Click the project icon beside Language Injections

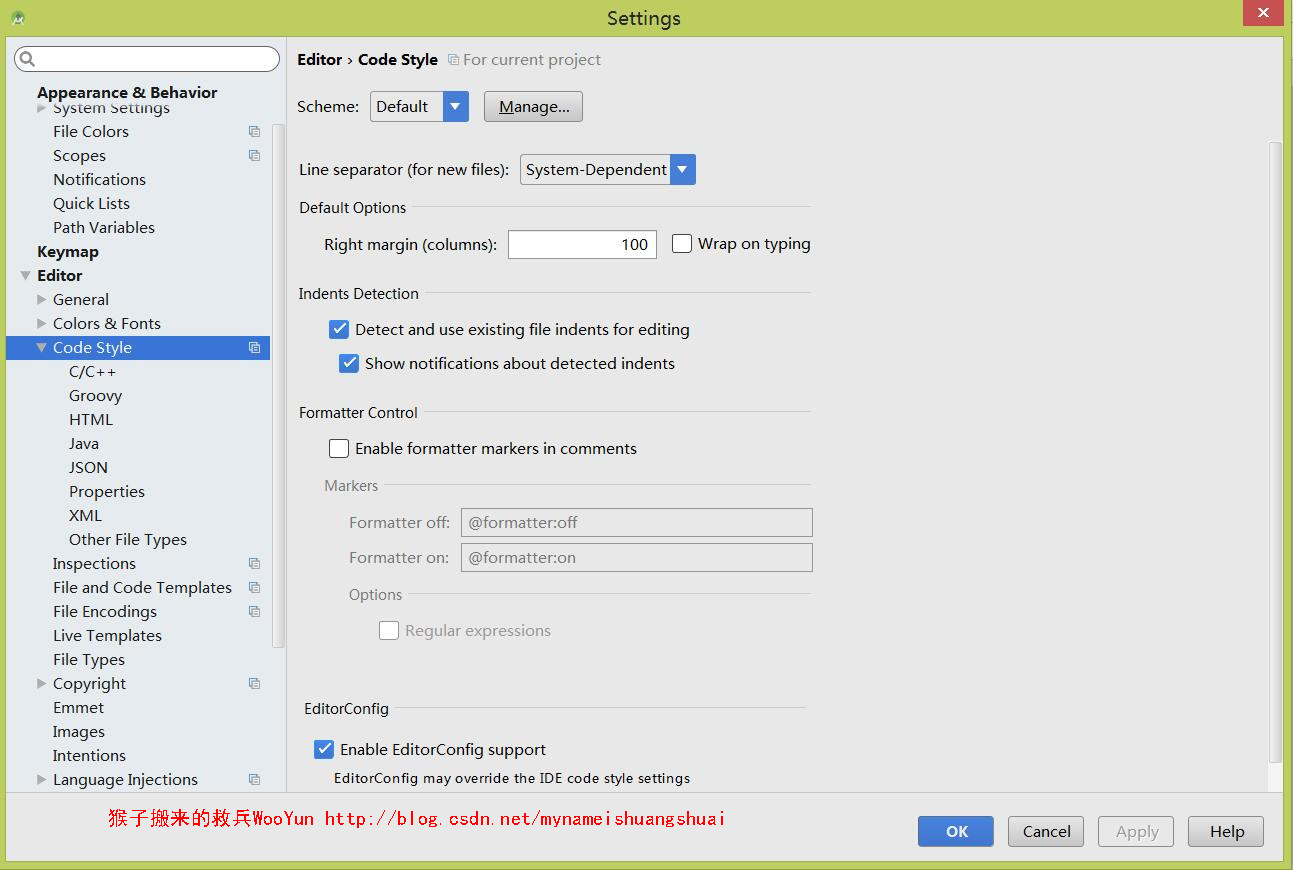[254, 780]
